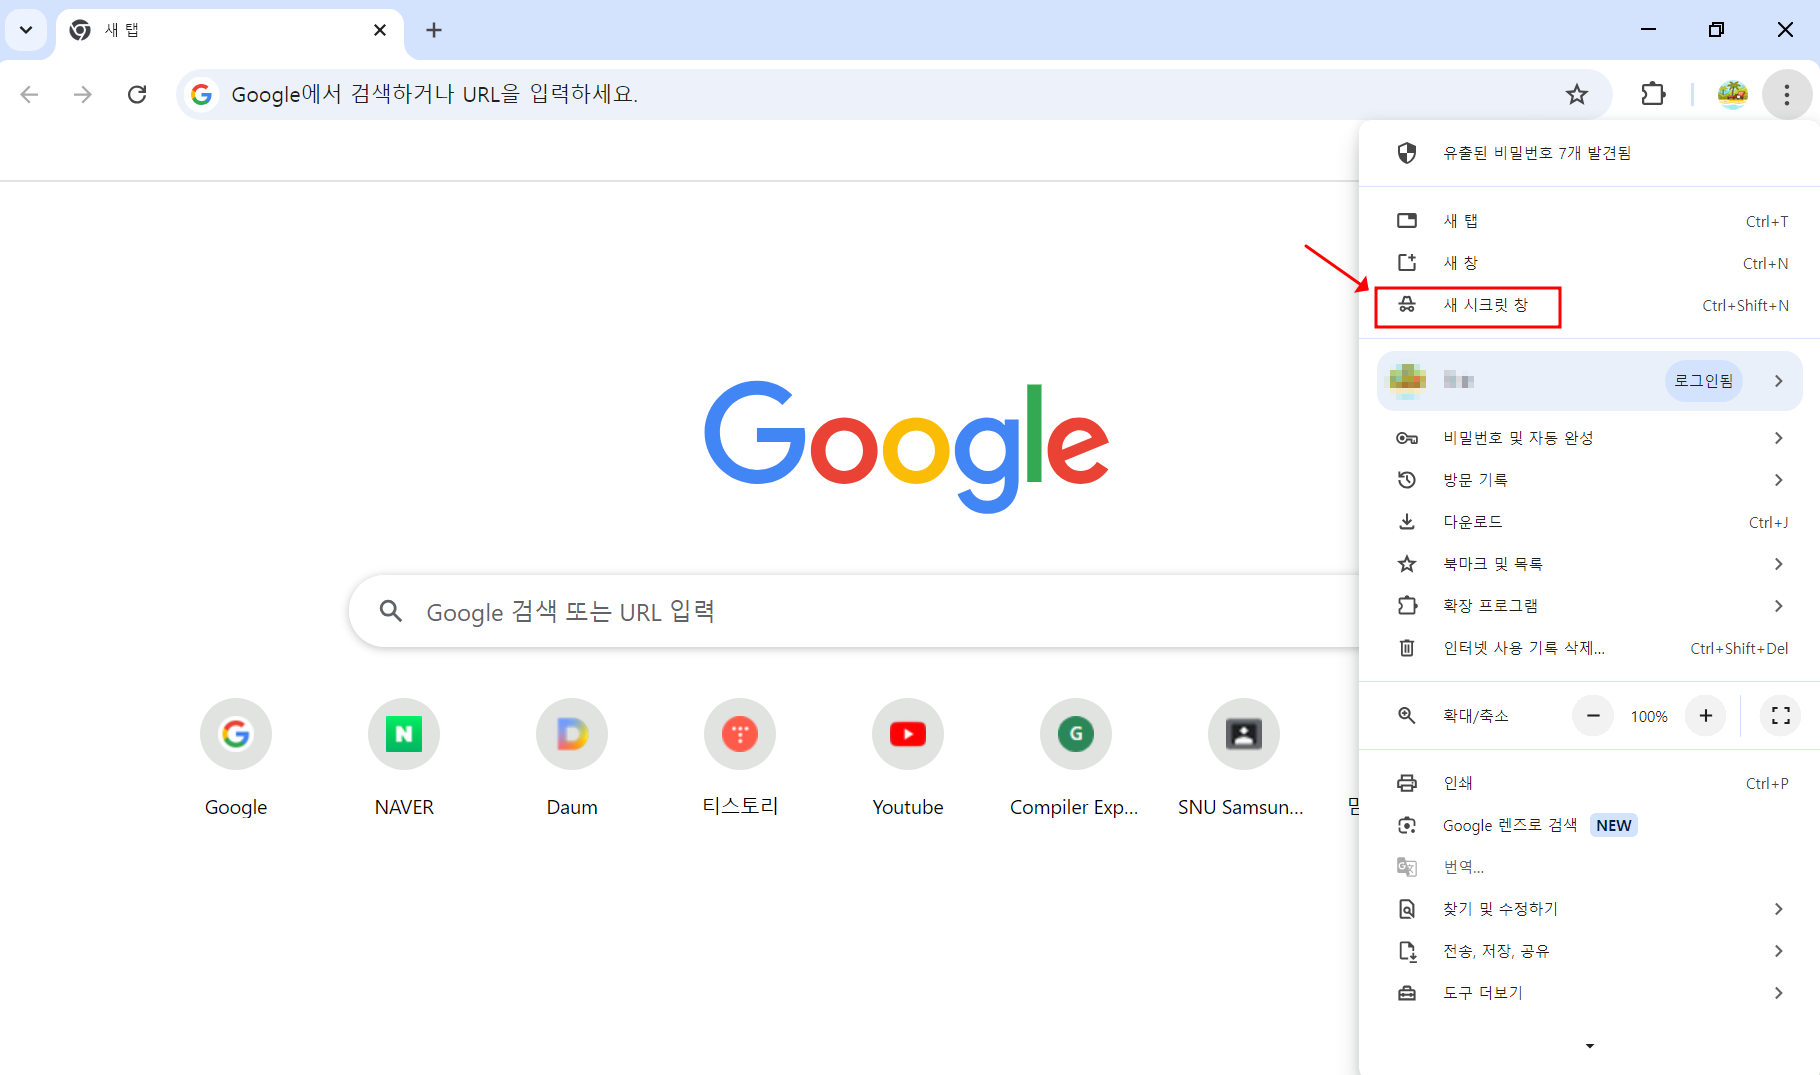Image resolution: width=1820 pixels, height=1075 pixels.
Task: Select 인터넷 사용 기록 삭제 item
Action: pyautogui.click(x=1589, y=648)
